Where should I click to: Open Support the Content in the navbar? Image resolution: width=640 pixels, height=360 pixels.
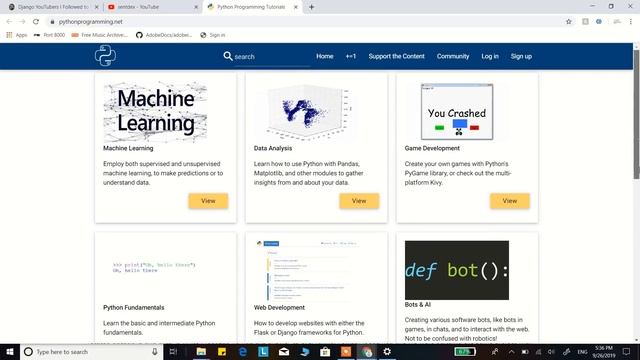point(396,56)
